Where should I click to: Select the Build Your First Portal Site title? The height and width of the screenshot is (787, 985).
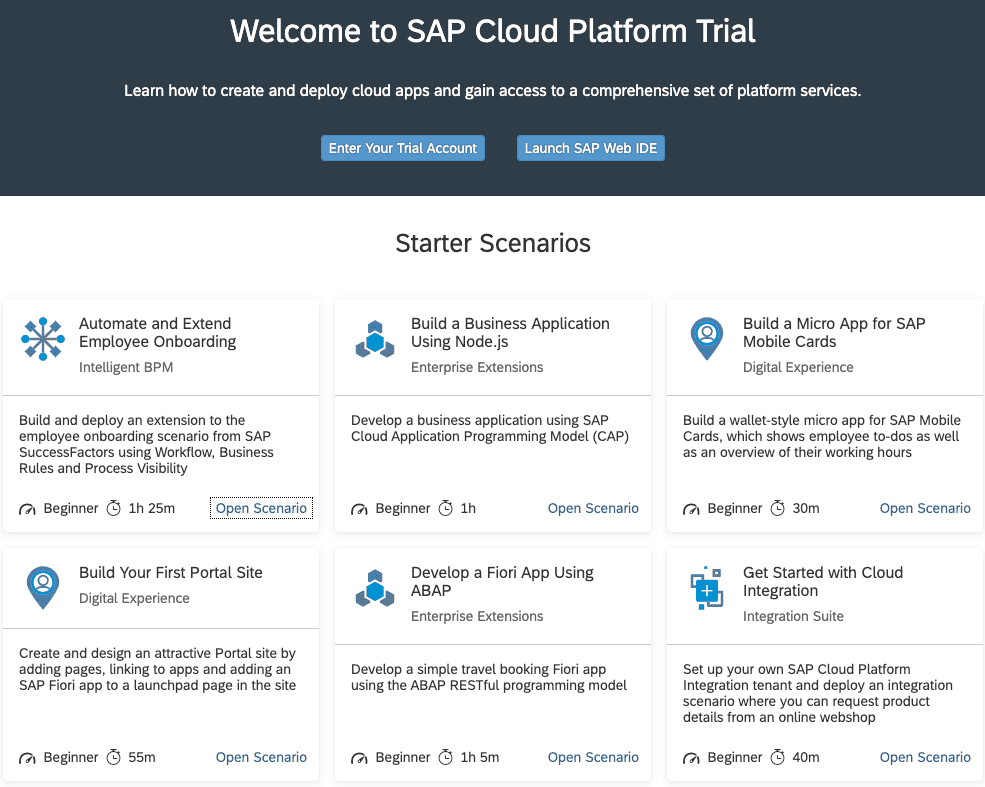tap(171, 573)
